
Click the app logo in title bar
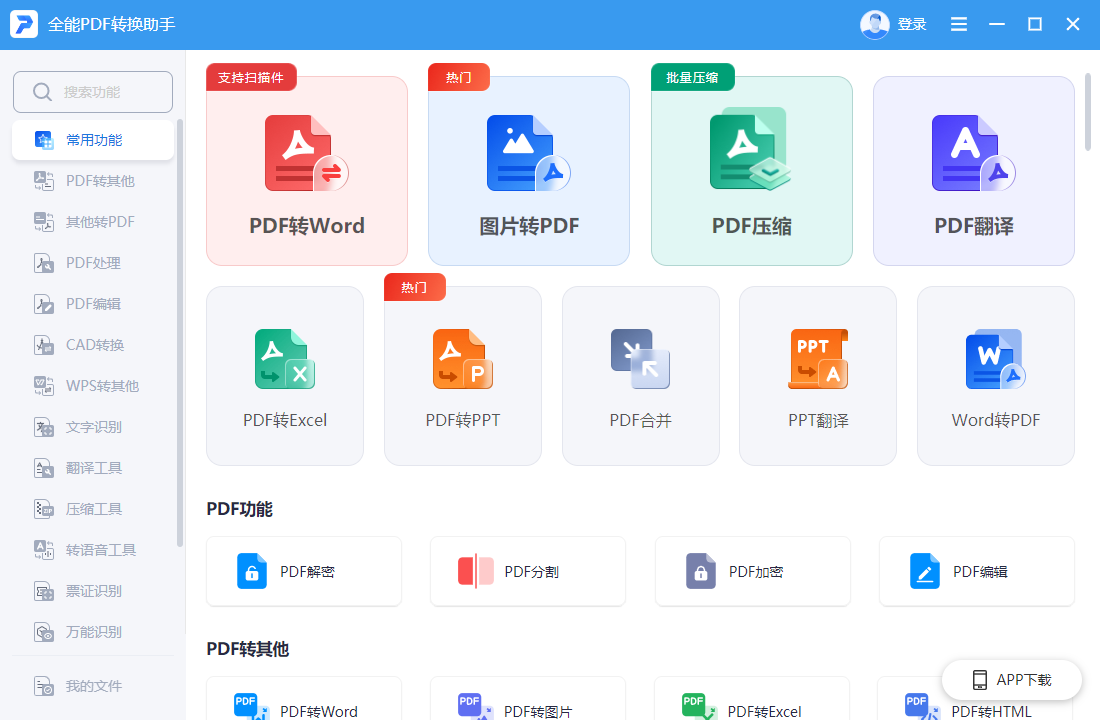click(x=24, y=24)
